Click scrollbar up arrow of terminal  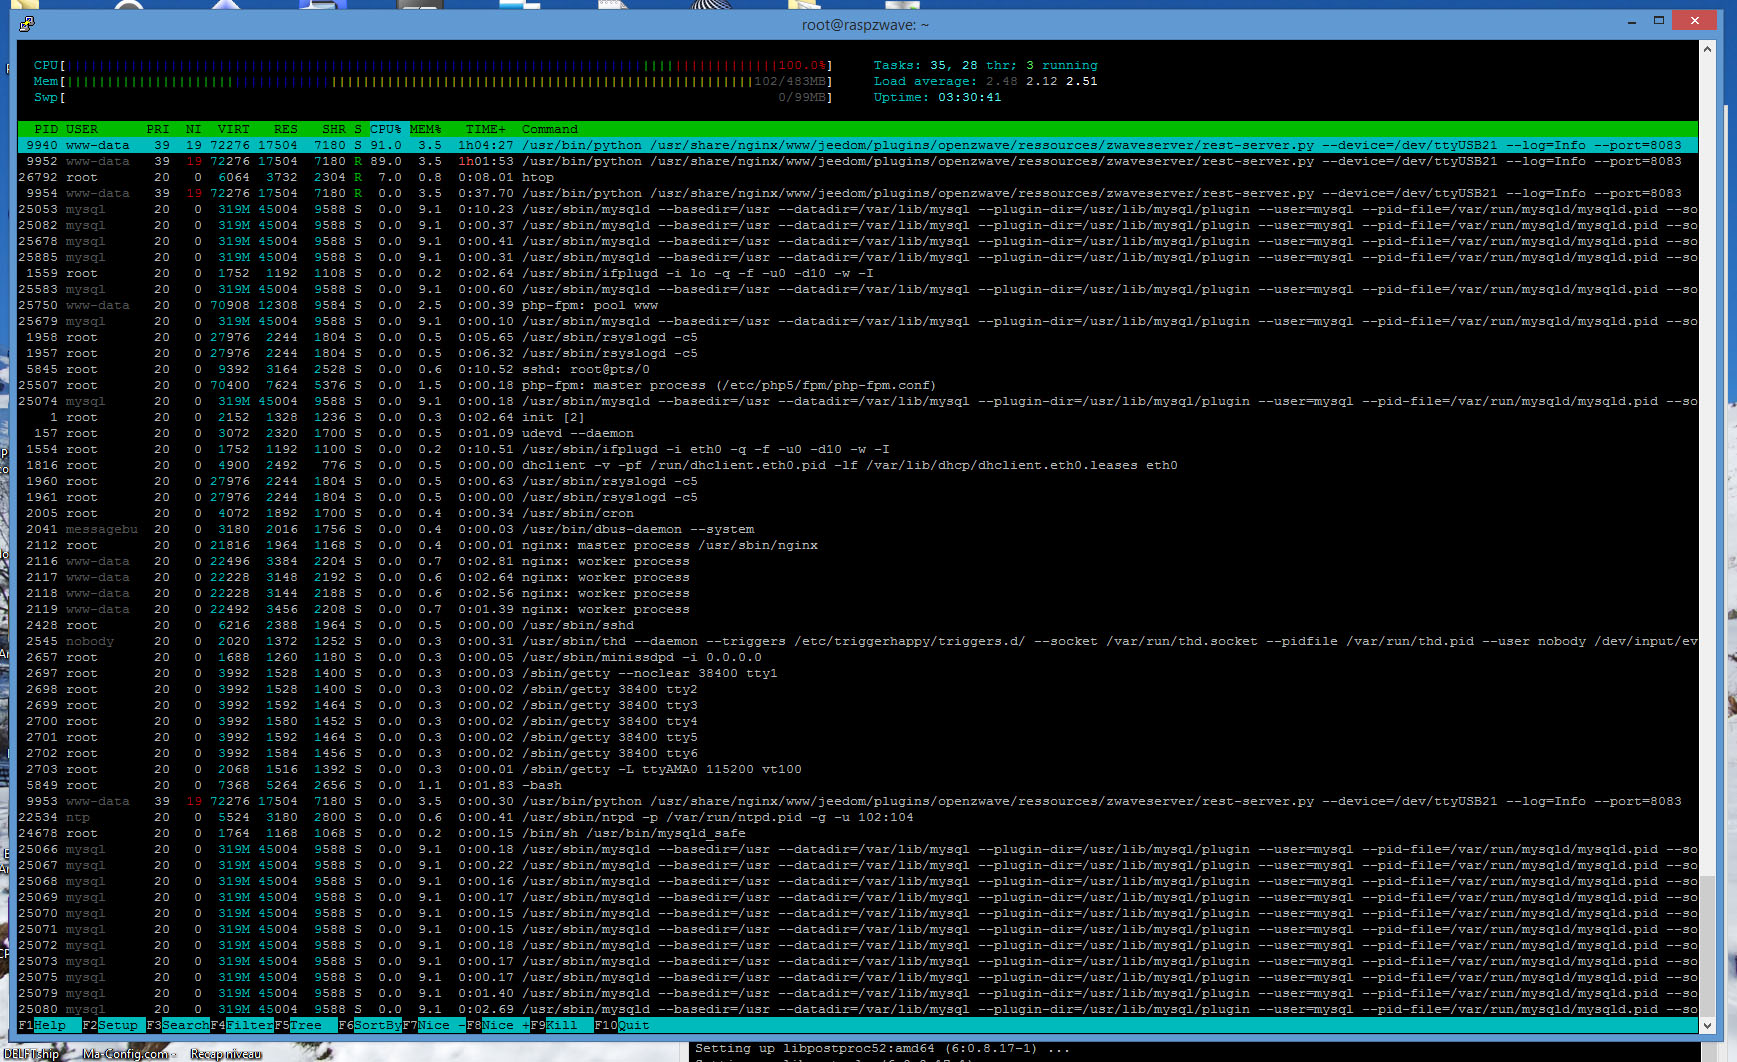(x=1707, y=49)
